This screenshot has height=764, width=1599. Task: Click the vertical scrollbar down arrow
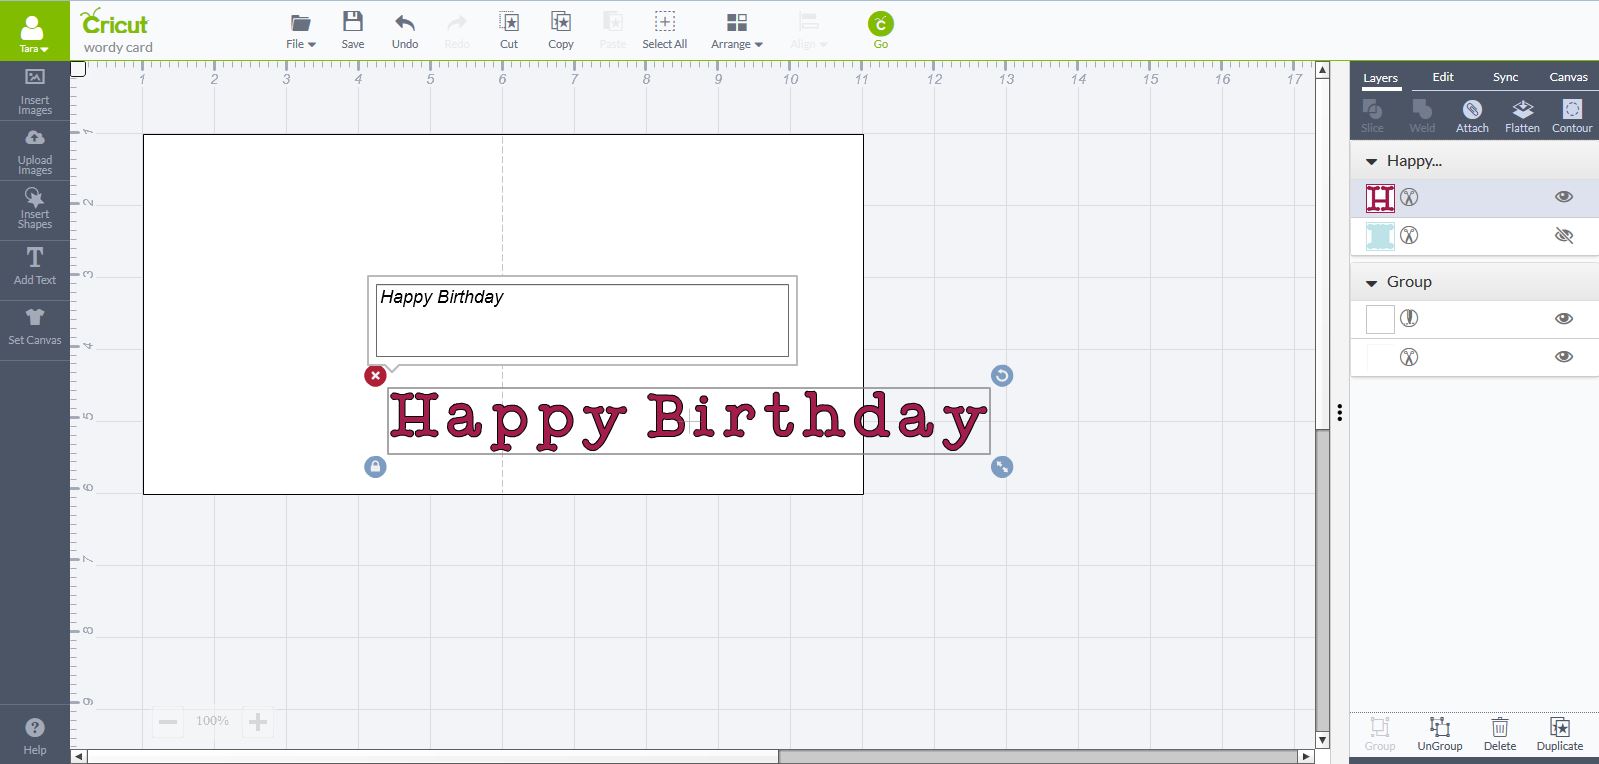1322,740
